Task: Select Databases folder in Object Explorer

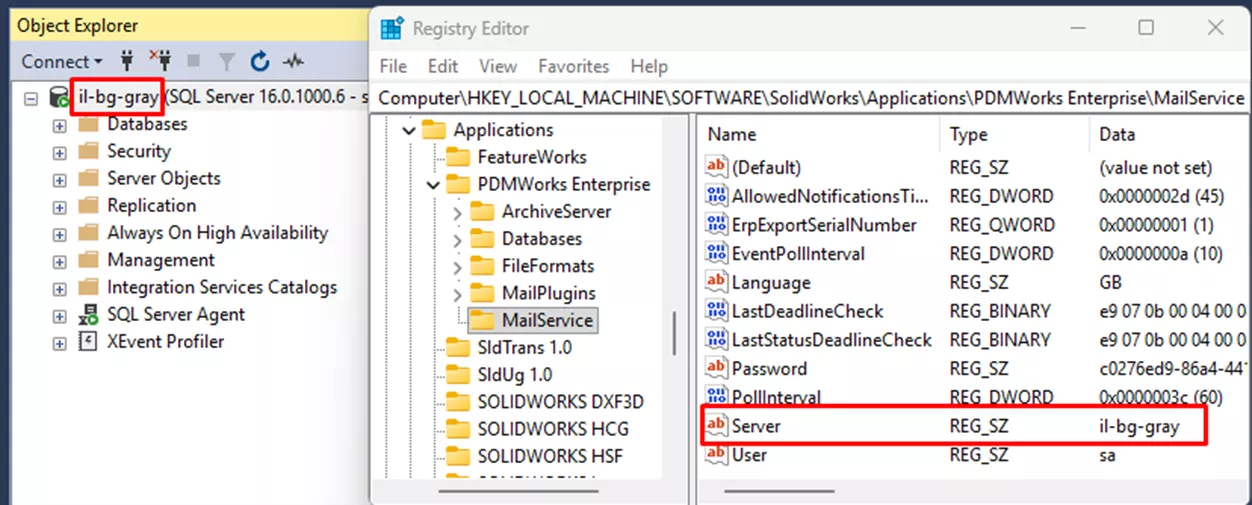Action: (147, 124)
